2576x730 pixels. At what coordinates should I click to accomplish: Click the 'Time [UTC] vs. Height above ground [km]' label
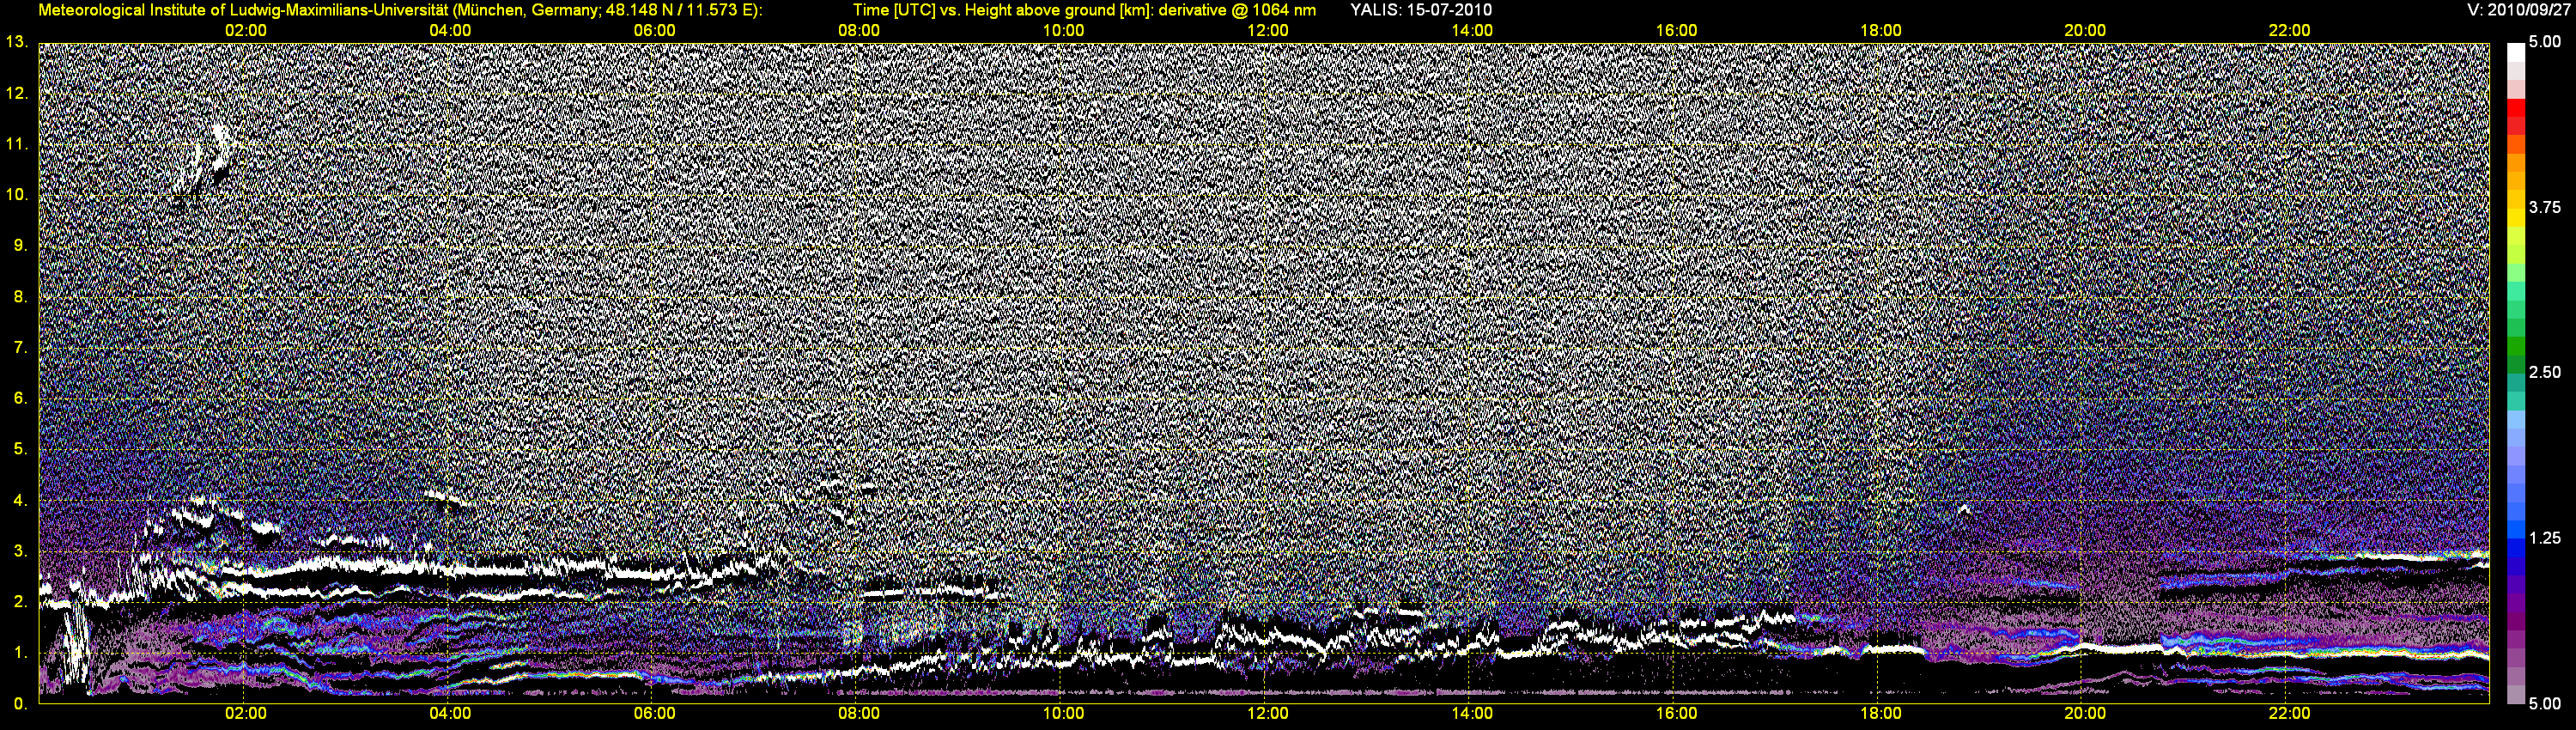1002,10
